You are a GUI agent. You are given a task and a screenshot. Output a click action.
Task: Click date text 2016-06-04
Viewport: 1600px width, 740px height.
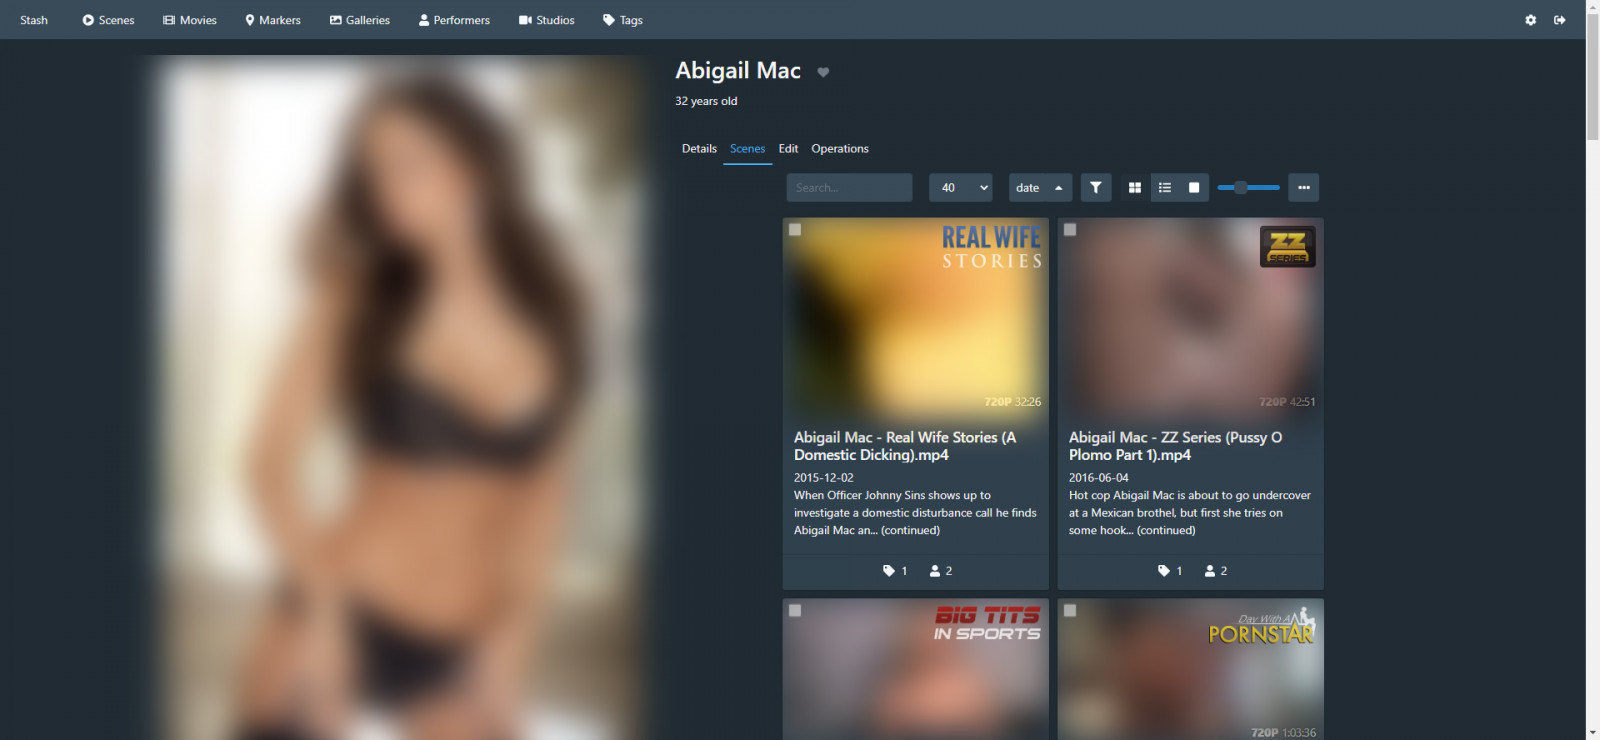point(1099,478)
